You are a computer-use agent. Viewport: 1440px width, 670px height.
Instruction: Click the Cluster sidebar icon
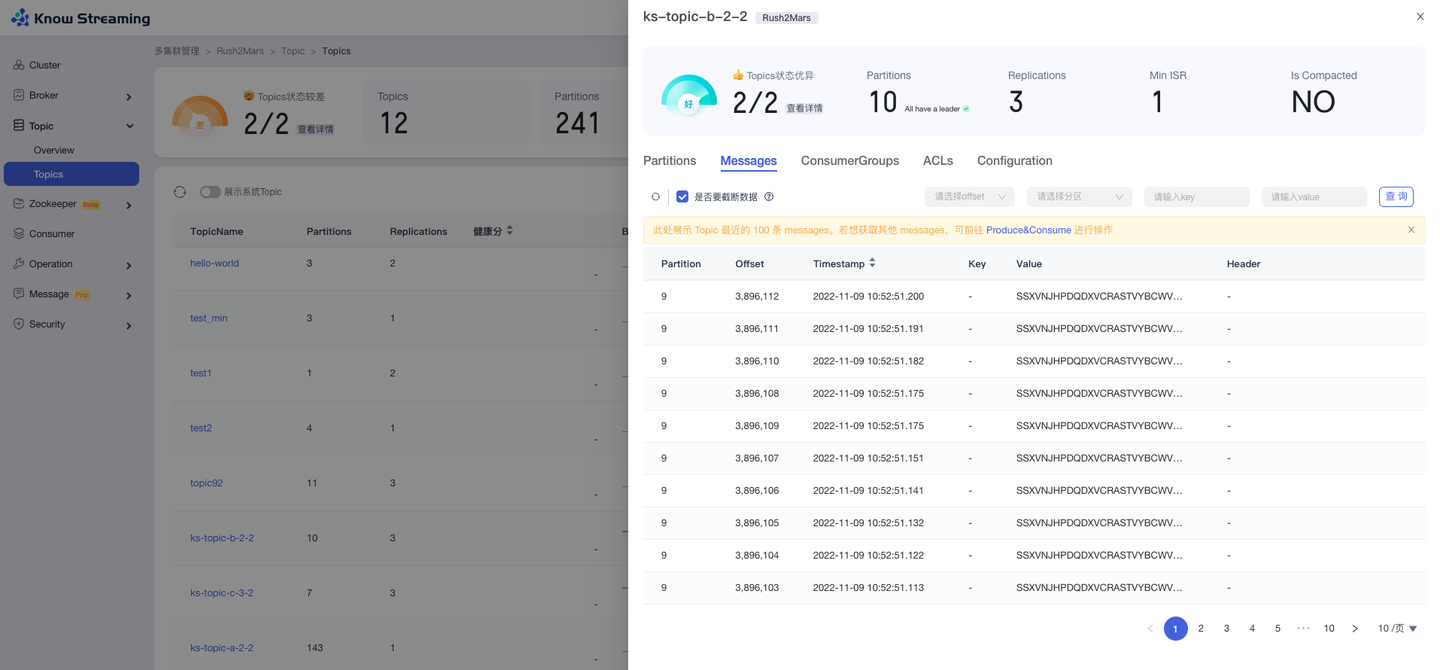pyautogui.click(x=19, y=65)
